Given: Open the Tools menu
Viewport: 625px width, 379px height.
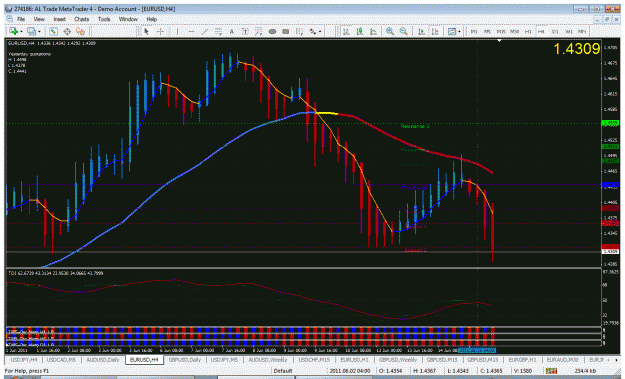Looking at the screenshot, I should 104,19.
